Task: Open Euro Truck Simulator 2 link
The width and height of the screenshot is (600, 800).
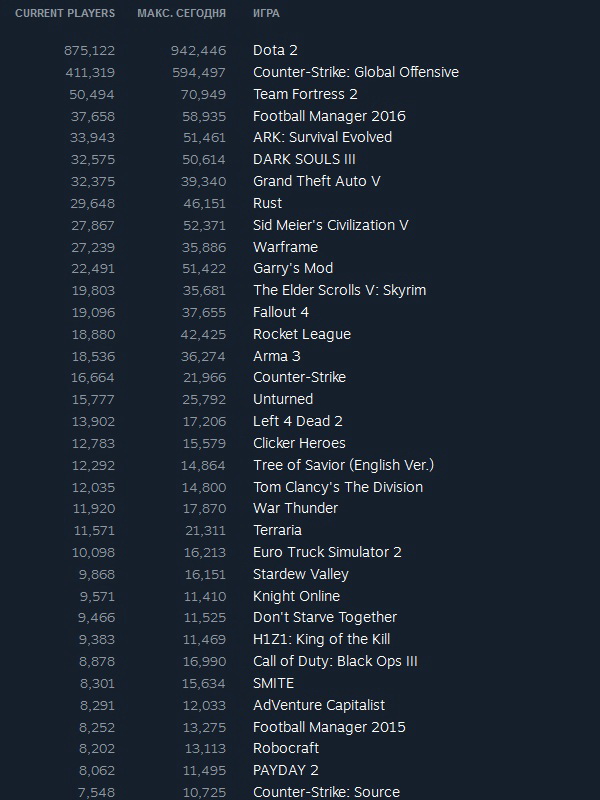Action: (x=328, y=552)
